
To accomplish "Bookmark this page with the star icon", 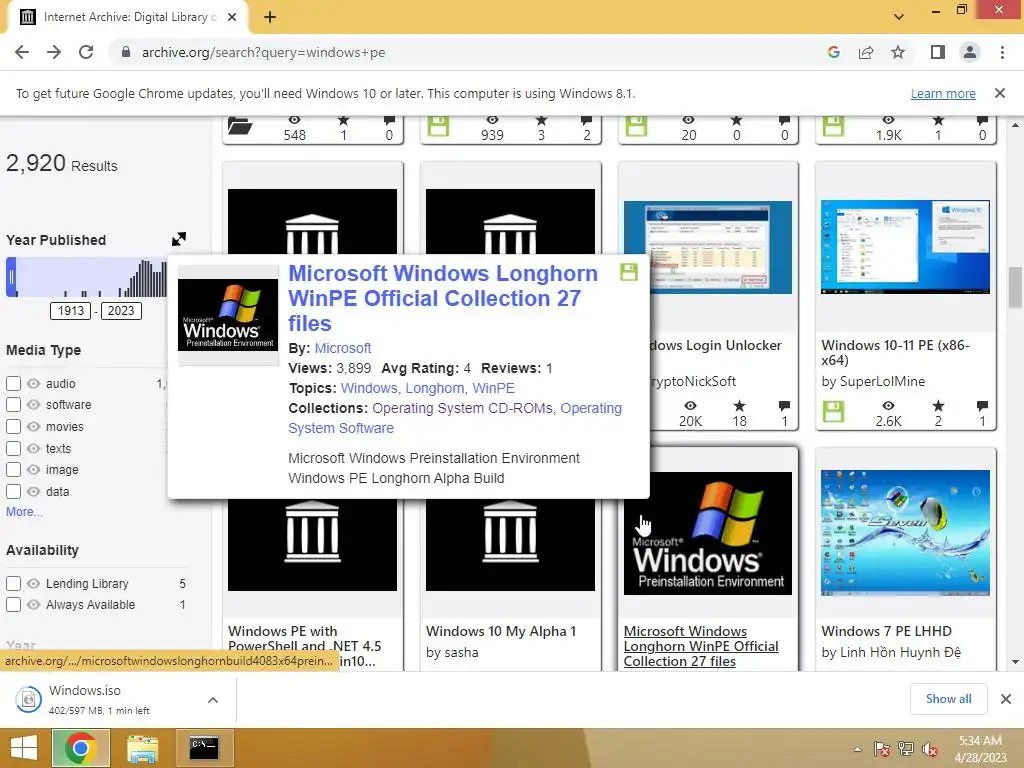I will tap(898, 52).
